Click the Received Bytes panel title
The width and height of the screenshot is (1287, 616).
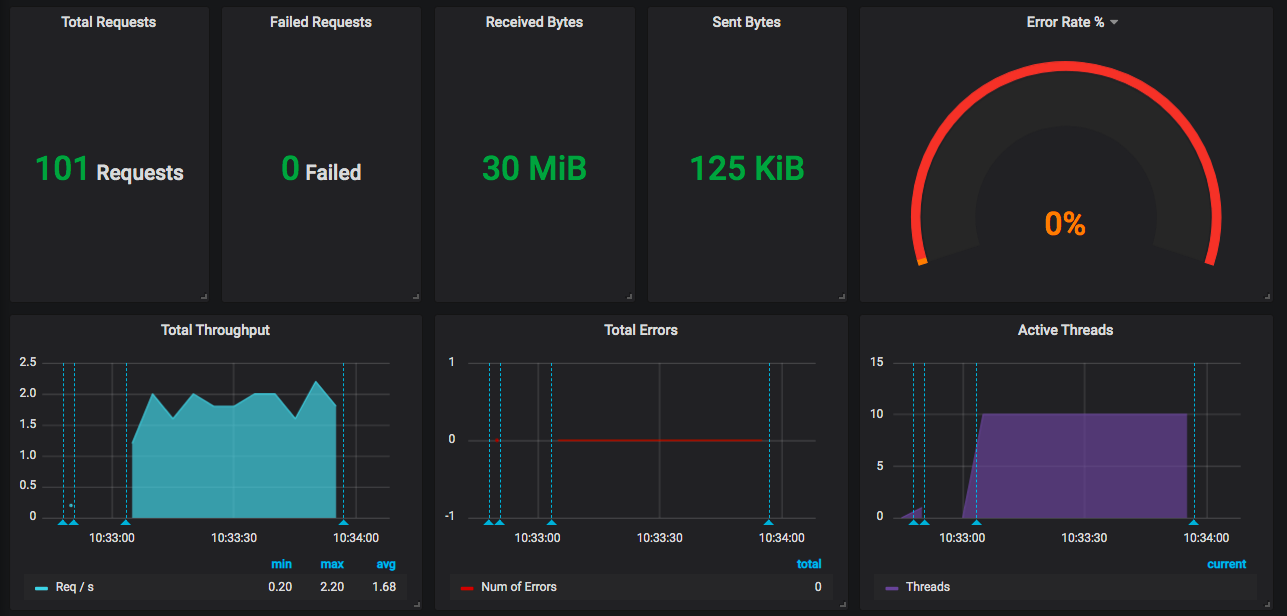(x=534, y=22)
